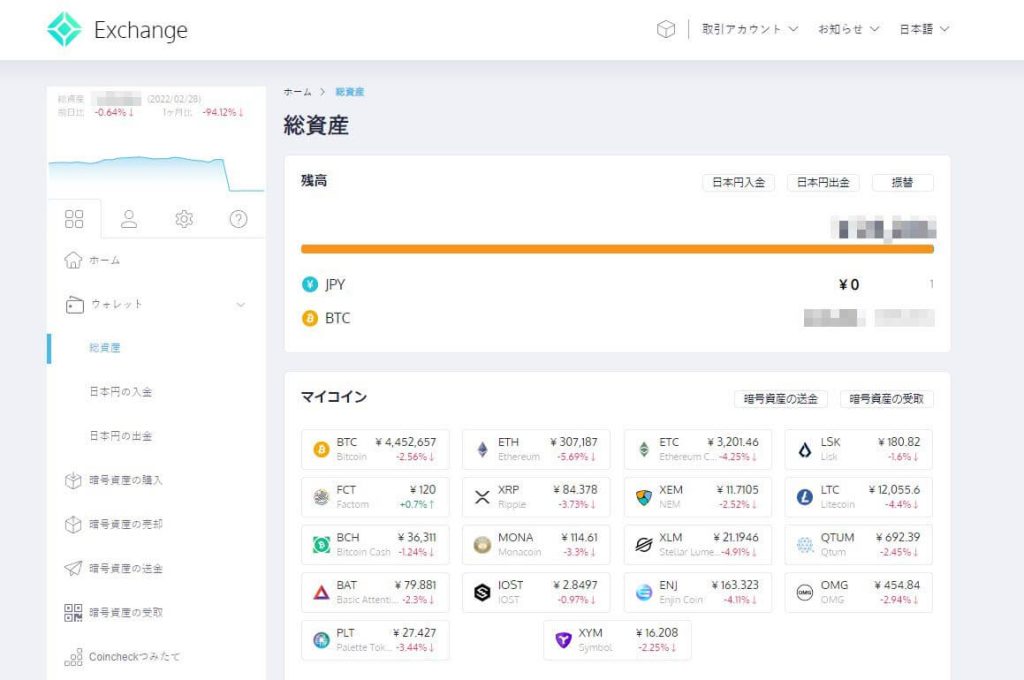The height and width of the screenshot is (680, 1024).
Task: Click the BAT triangle icon
Action: coord(321,592)
